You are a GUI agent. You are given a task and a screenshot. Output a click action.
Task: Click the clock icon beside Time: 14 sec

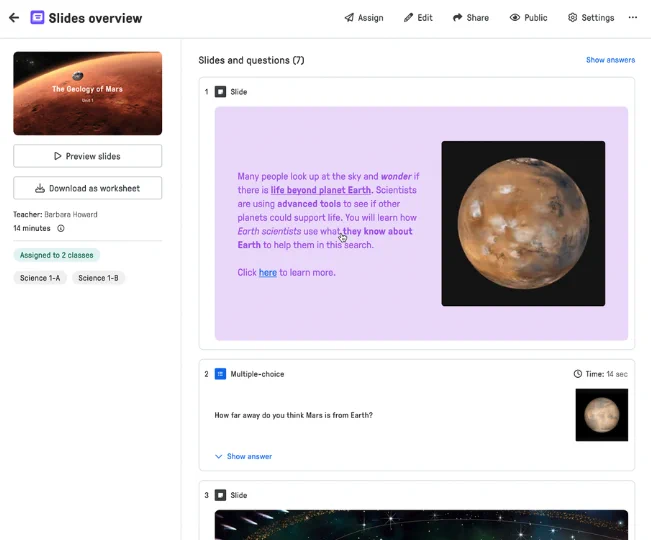coord(578,374)
